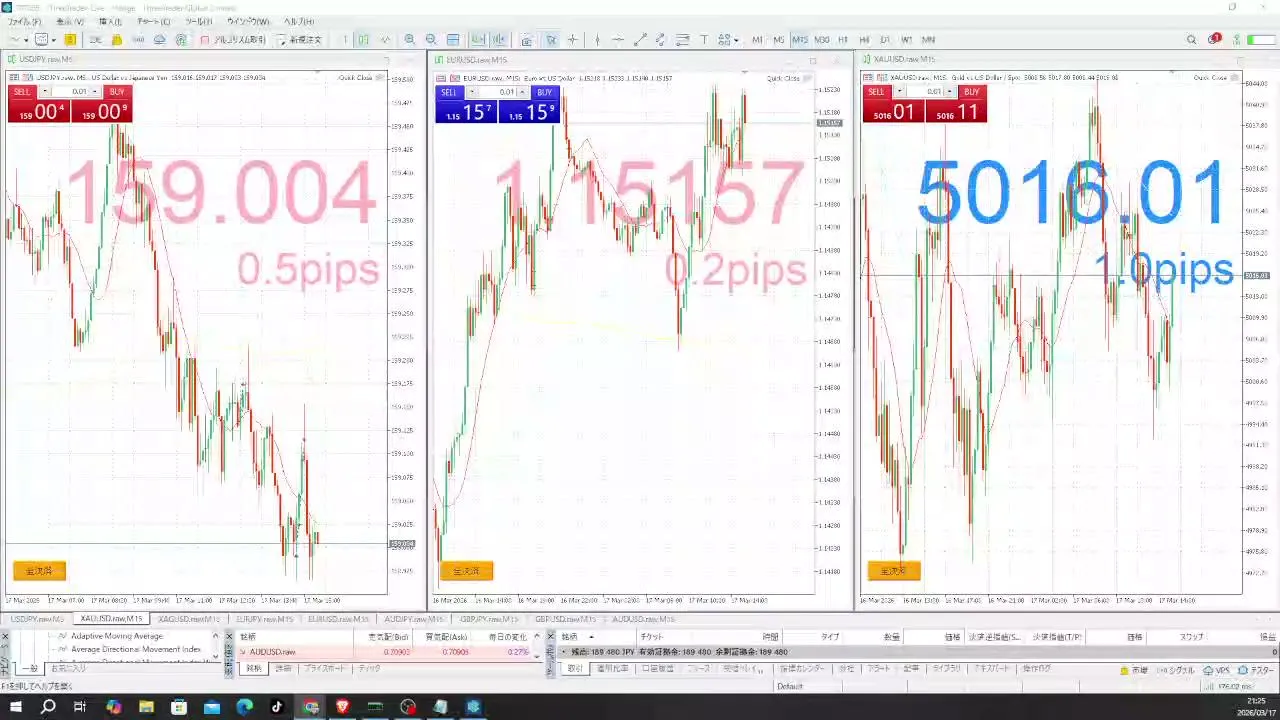Toggle Quick Close checkbox on the XAUUSD chart
Image resolution: width=1280 pixels, height=720 pixels.
click(1232, 78)
